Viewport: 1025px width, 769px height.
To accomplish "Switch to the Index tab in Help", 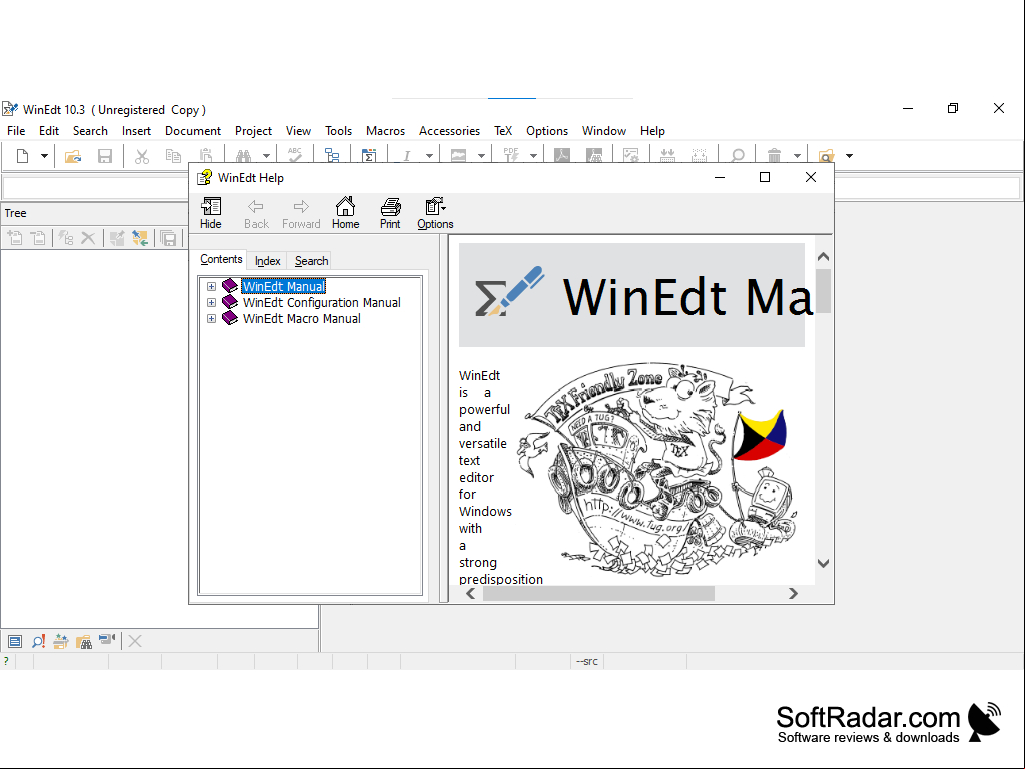I will 267,261.
